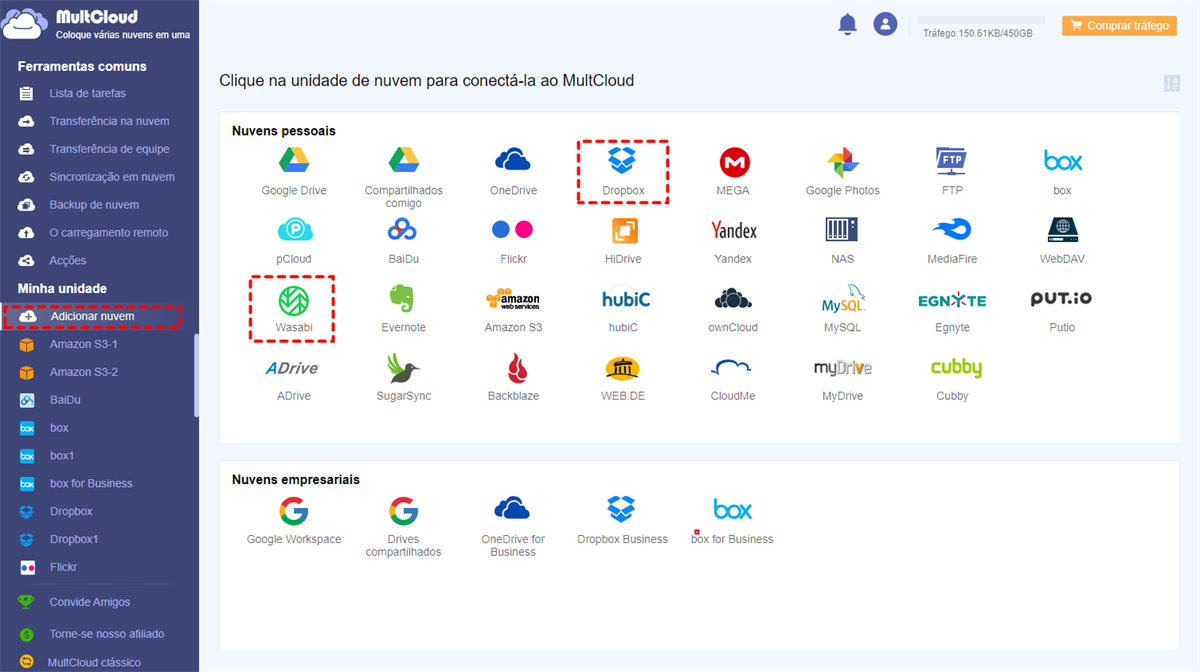Select the Wasabi cloud icon

coord(294,299)
